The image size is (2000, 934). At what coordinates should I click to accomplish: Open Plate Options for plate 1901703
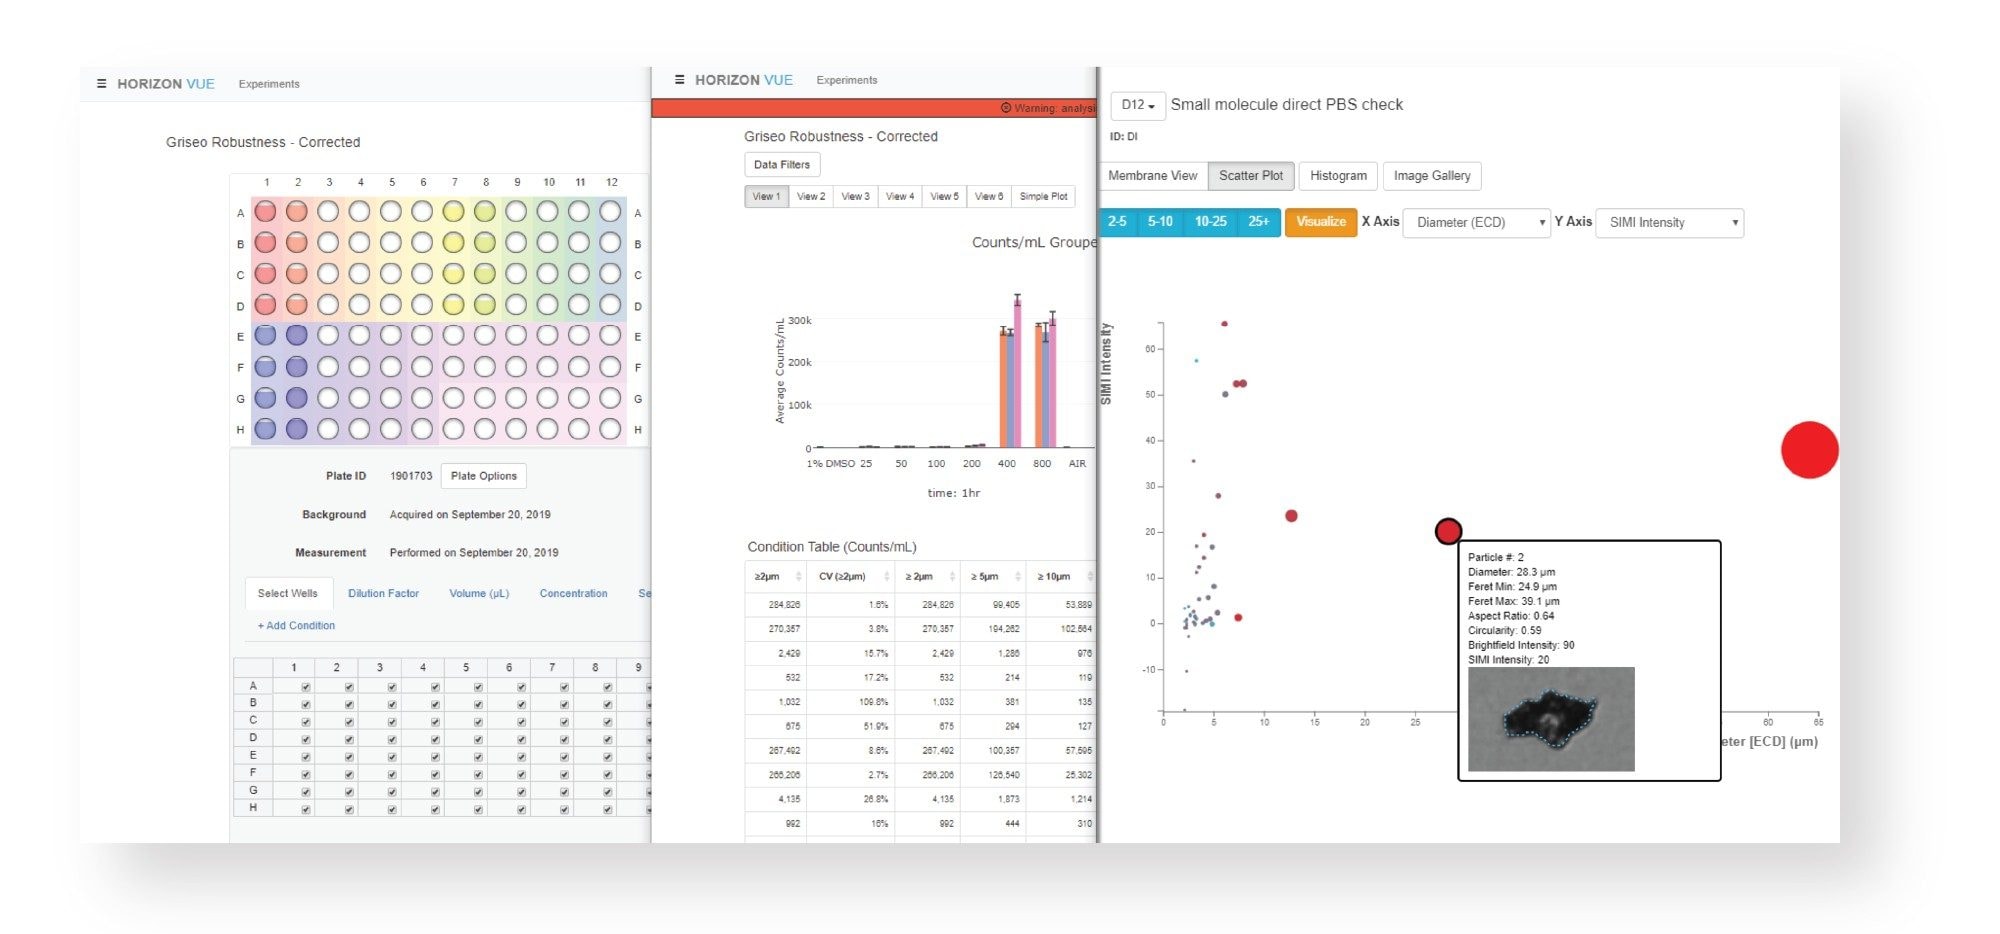point(483,475)
